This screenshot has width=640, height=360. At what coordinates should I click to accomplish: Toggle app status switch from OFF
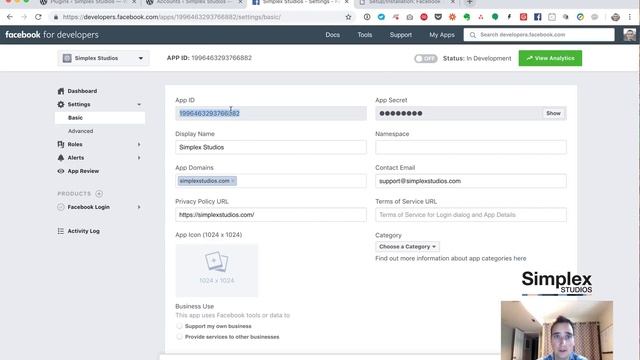click(425, 58)
